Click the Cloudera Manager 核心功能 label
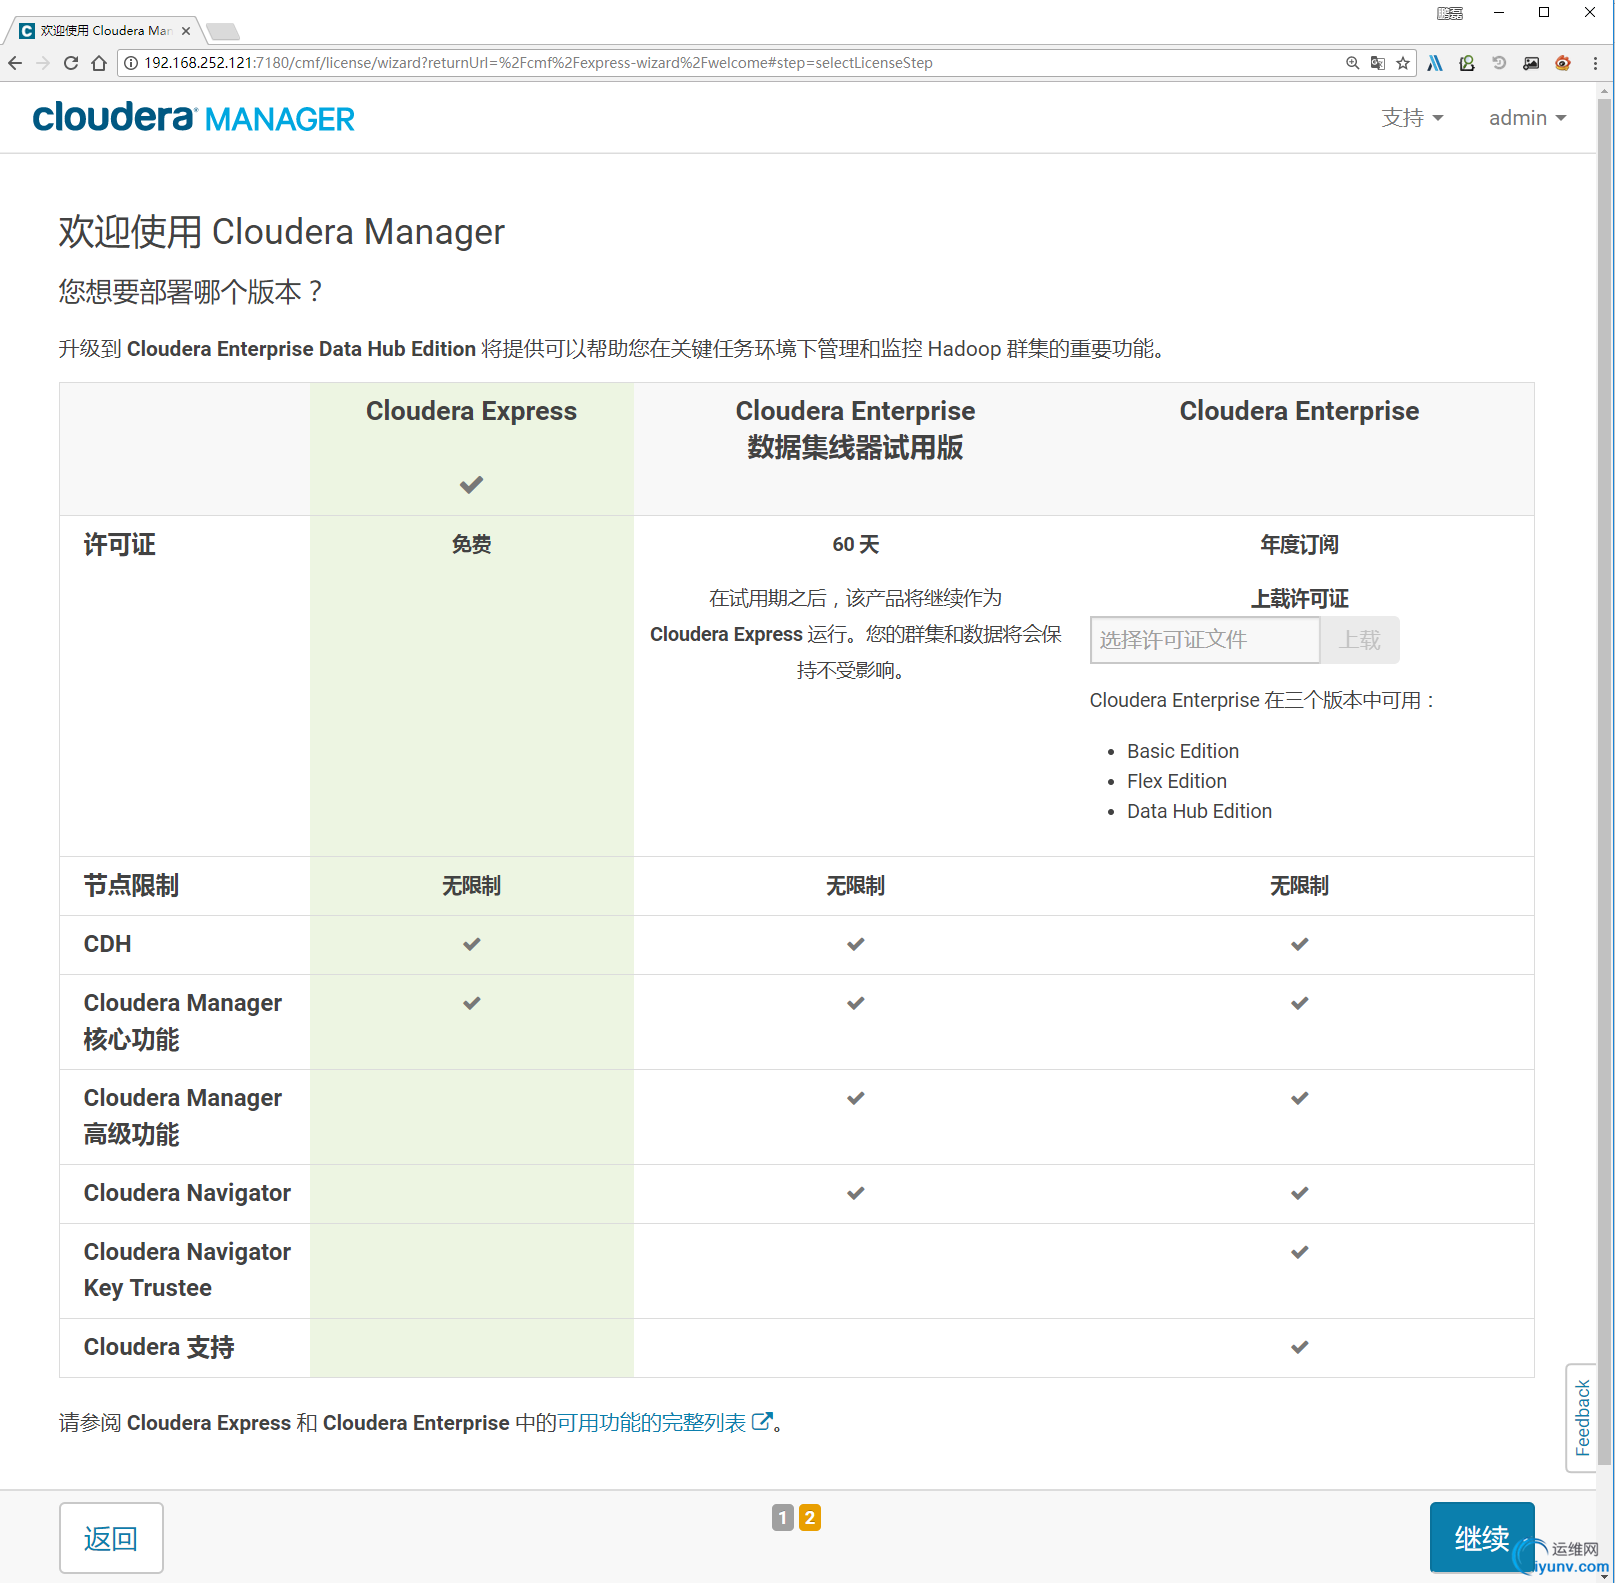Viewport: 1615px width, 1583px height. point(183,1021)
